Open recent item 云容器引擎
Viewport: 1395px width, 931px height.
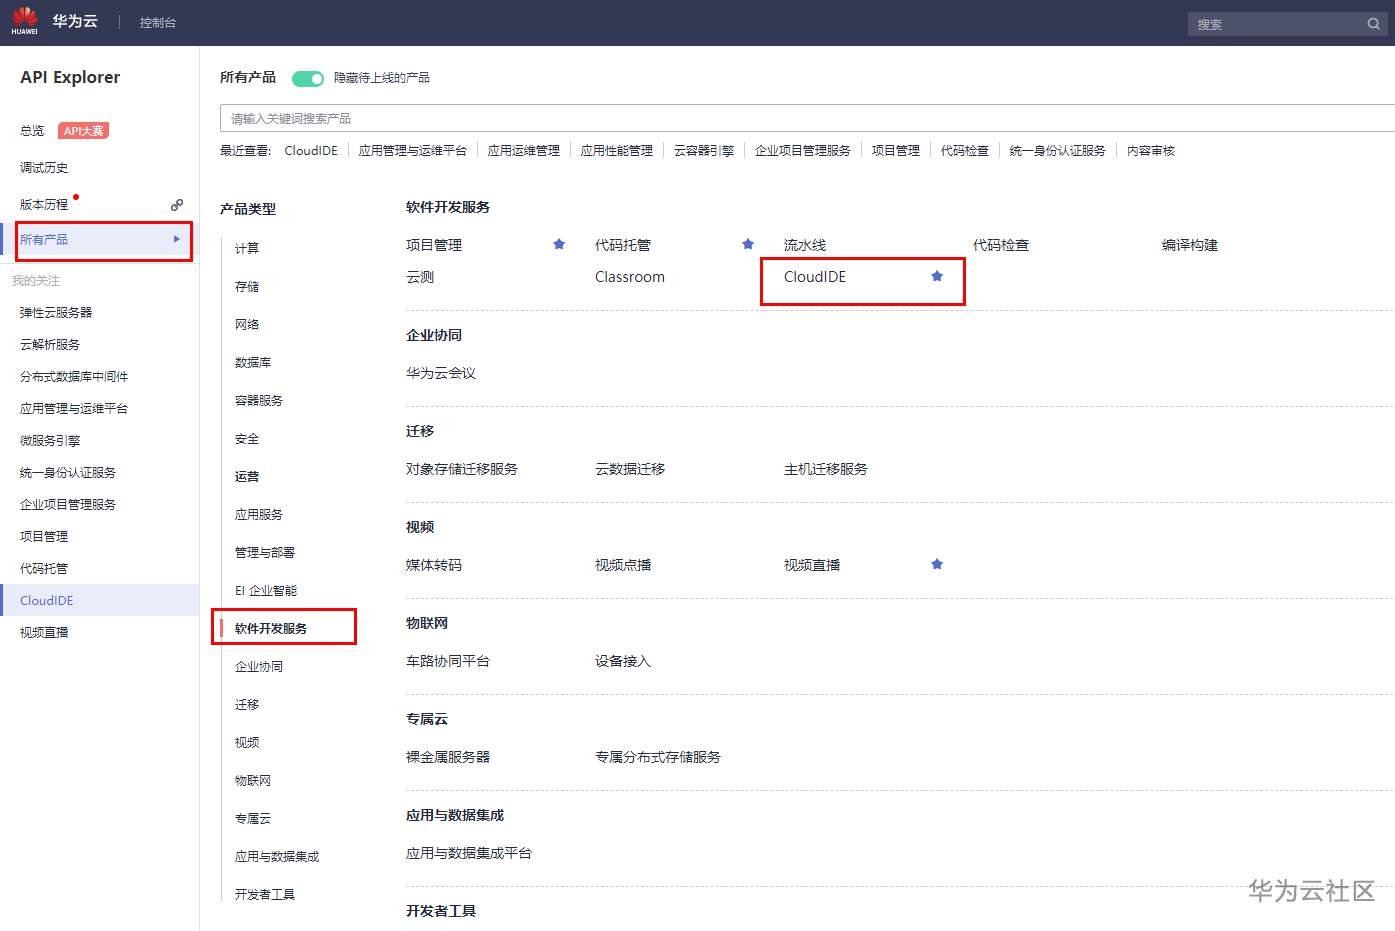pos(704,151)
